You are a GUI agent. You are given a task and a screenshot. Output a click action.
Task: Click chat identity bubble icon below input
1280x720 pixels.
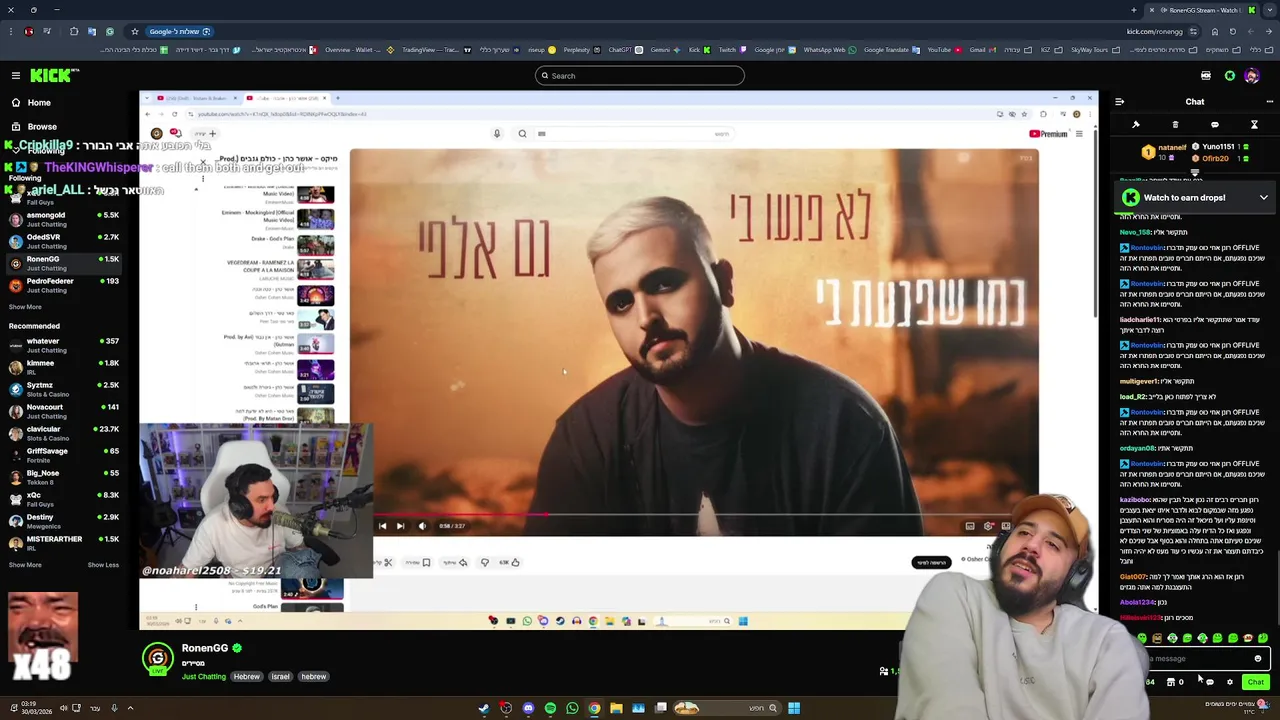click(1210, 682)
